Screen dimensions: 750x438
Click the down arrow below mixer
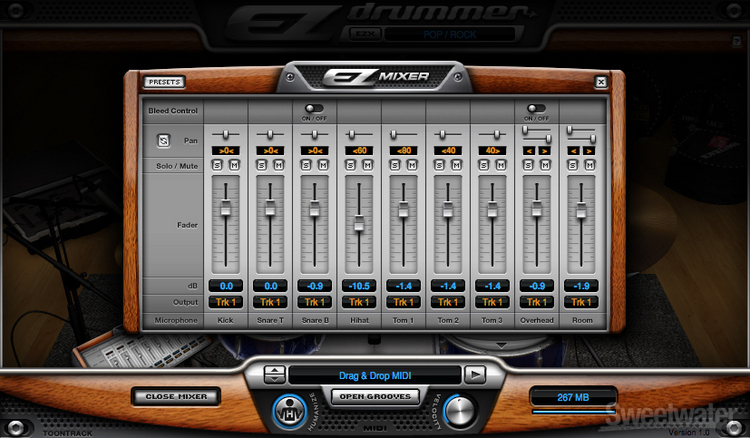click(x=501, y=345)
